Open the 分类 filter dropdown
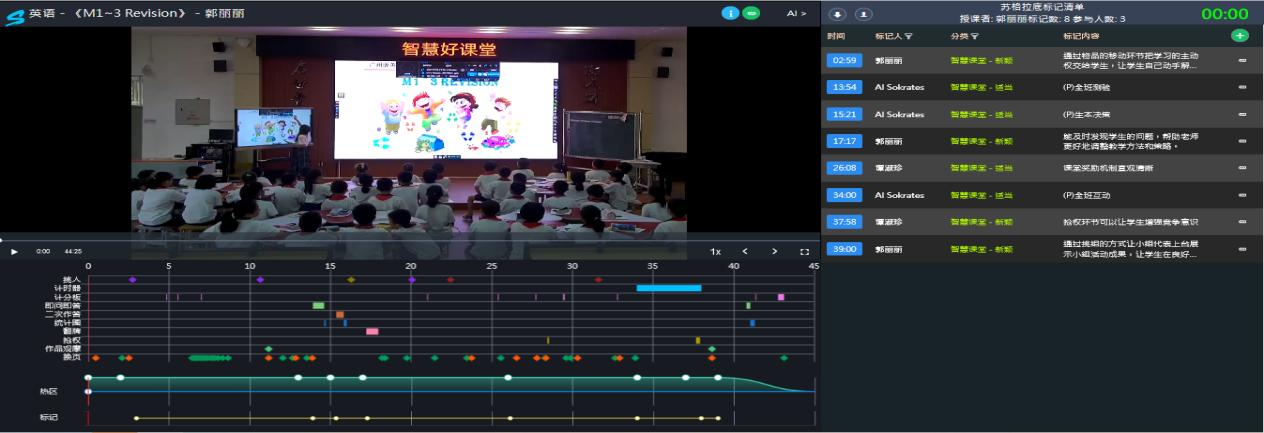1264x433 pixels. tap(975, 36)
